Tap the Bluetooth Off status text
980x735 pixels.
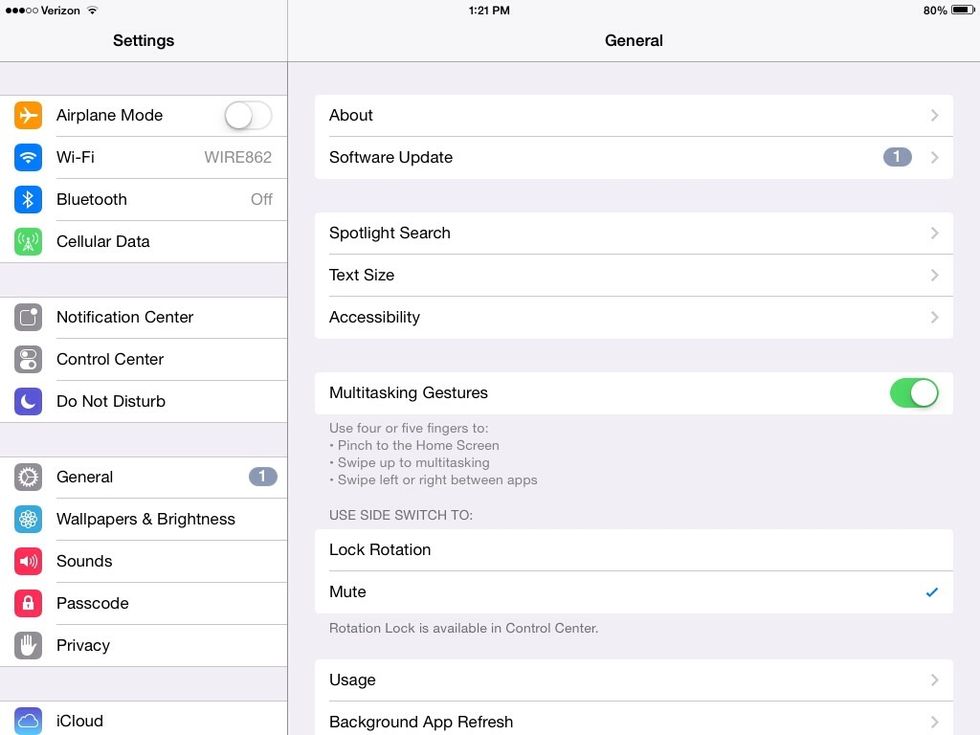(261, 199)
